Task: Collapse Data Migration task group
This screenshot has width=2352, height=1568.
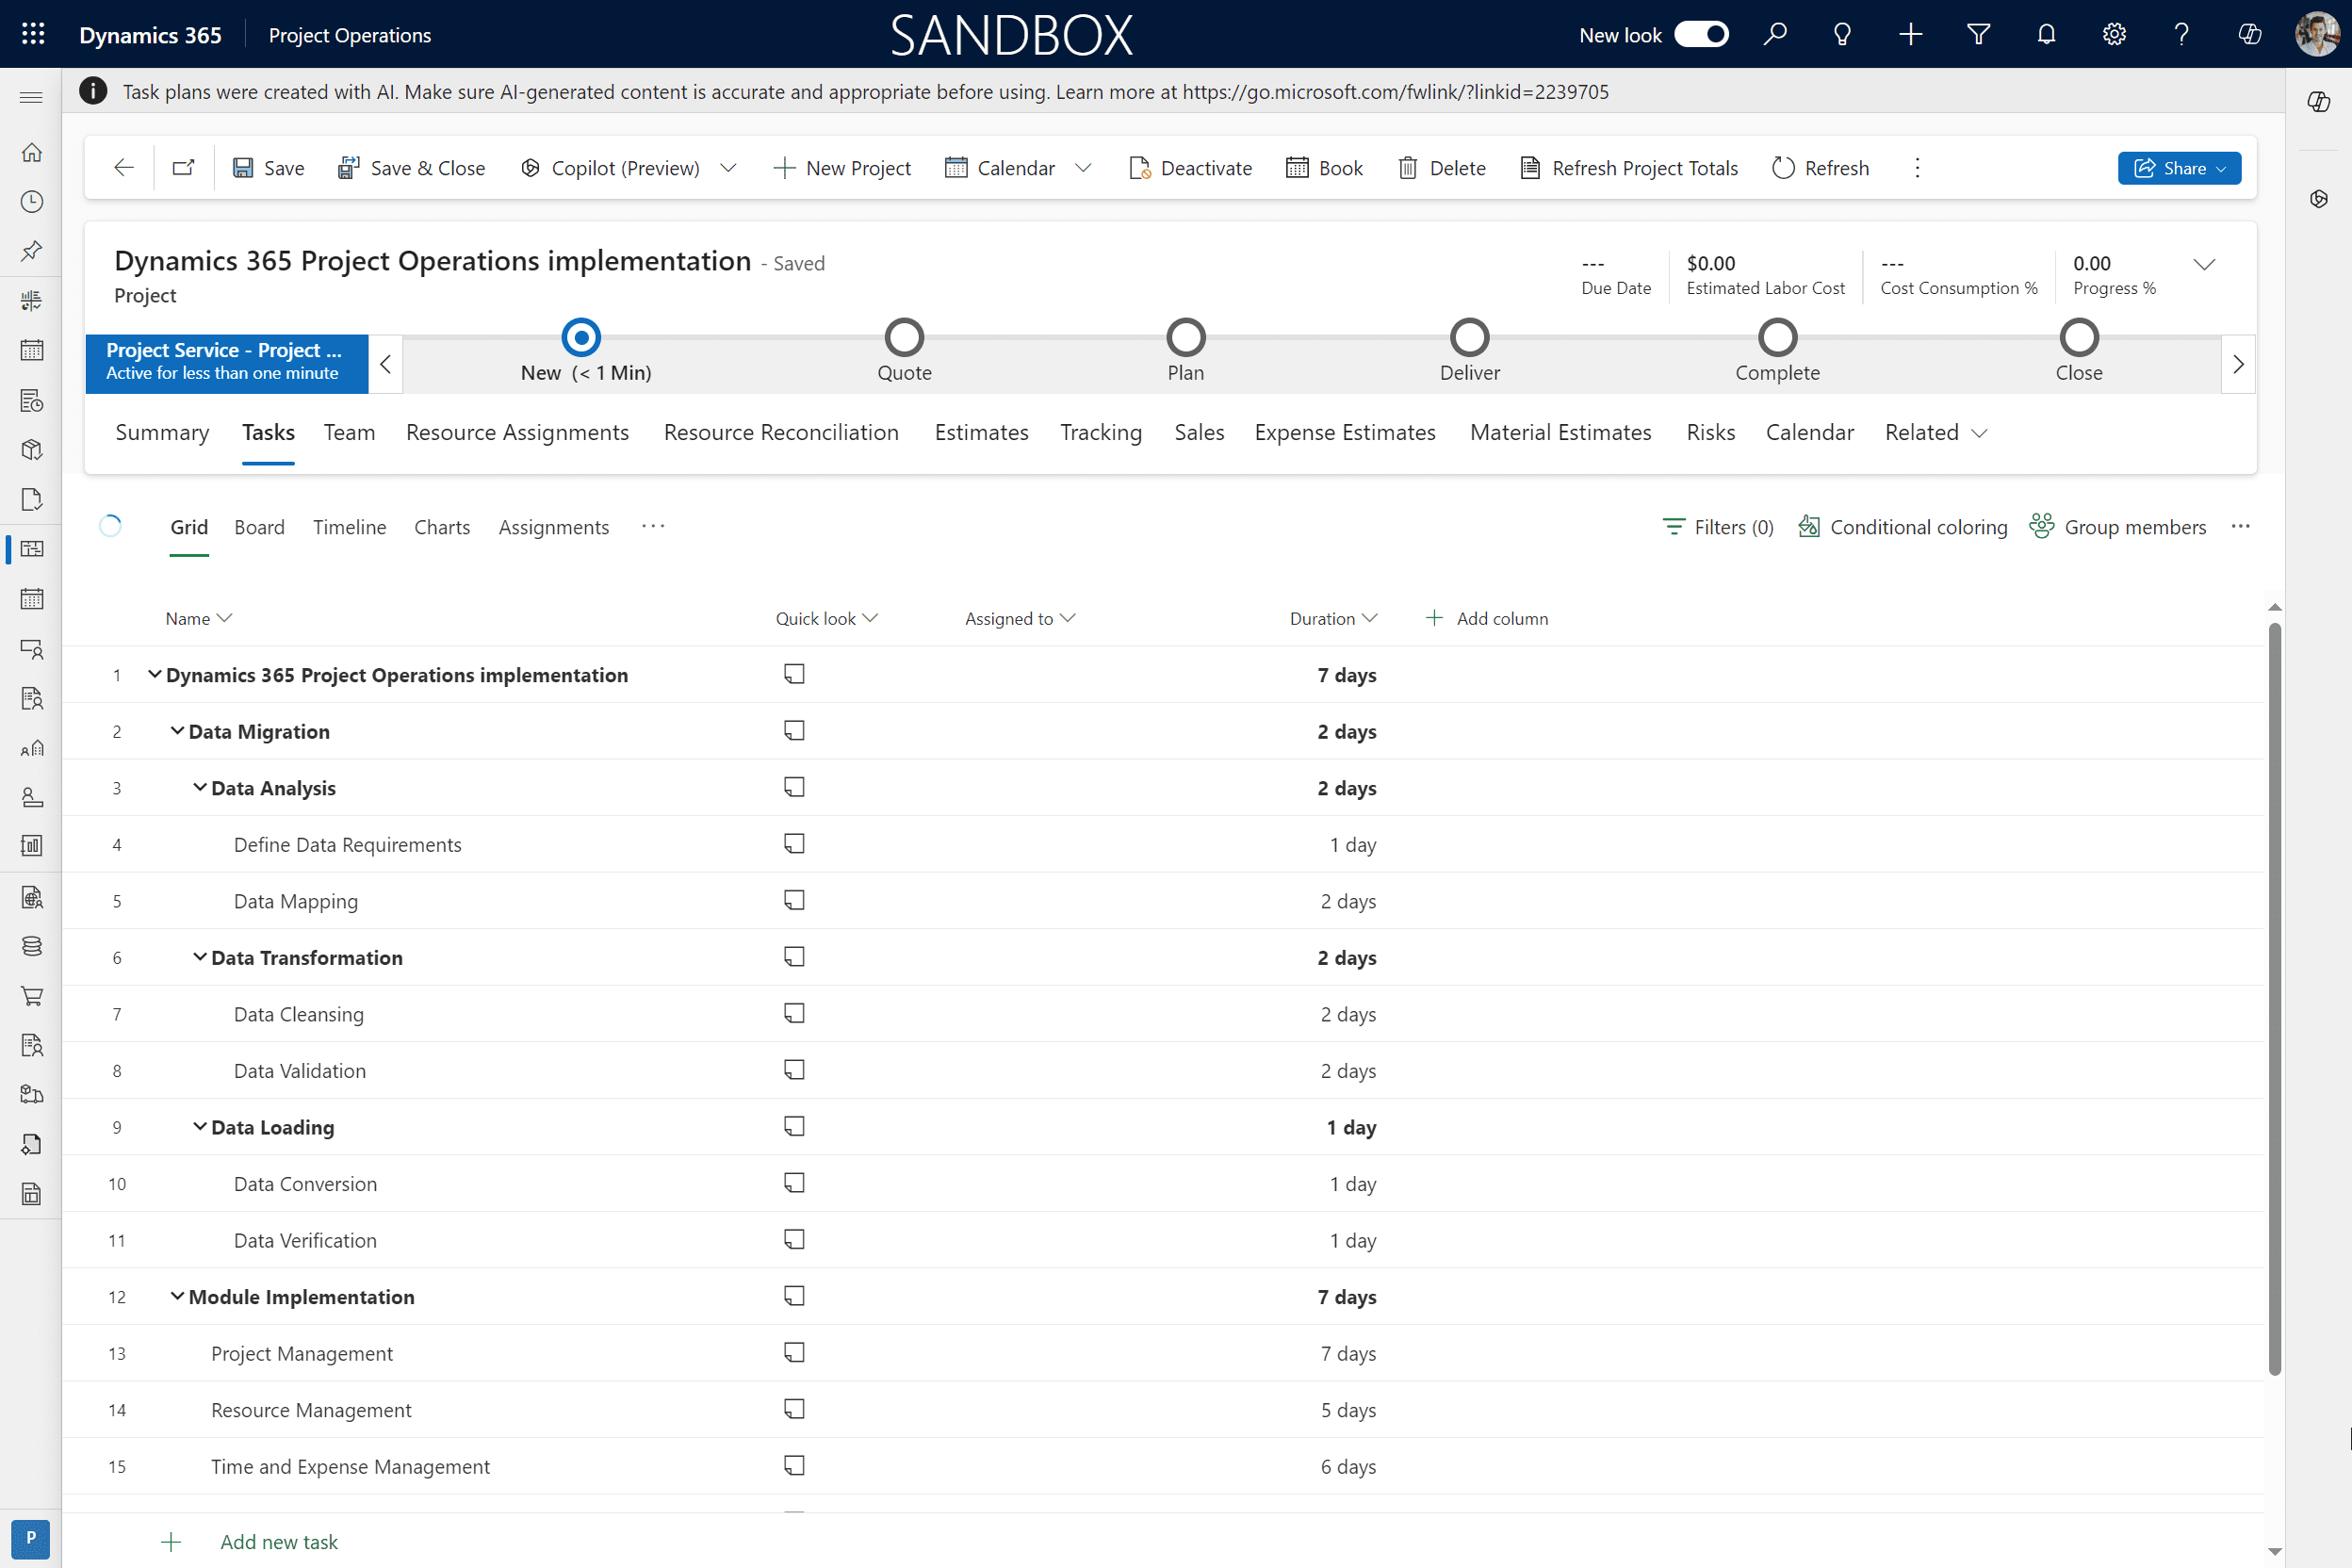Action: click(177, 731)
